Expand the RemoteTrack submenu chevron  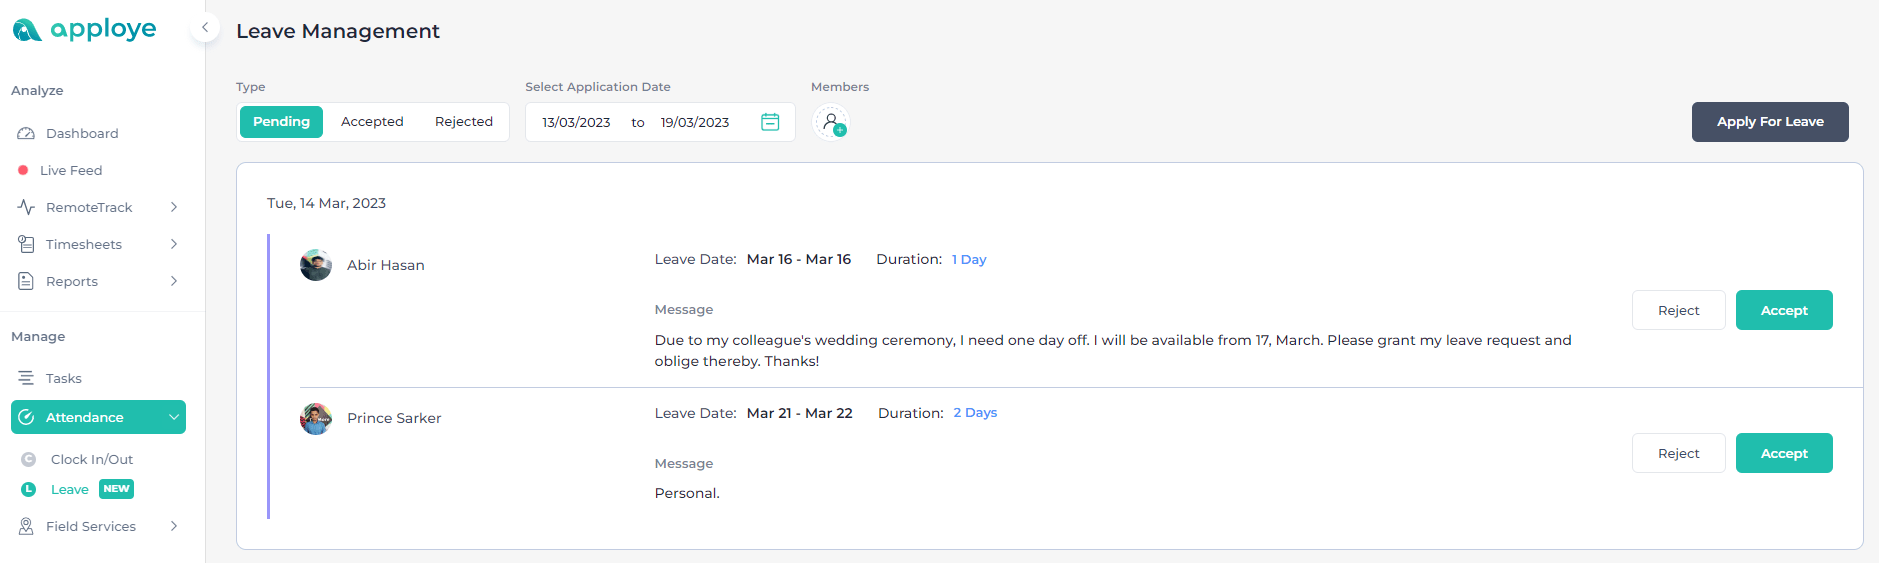pyautogui.click(x=174, y=207)
